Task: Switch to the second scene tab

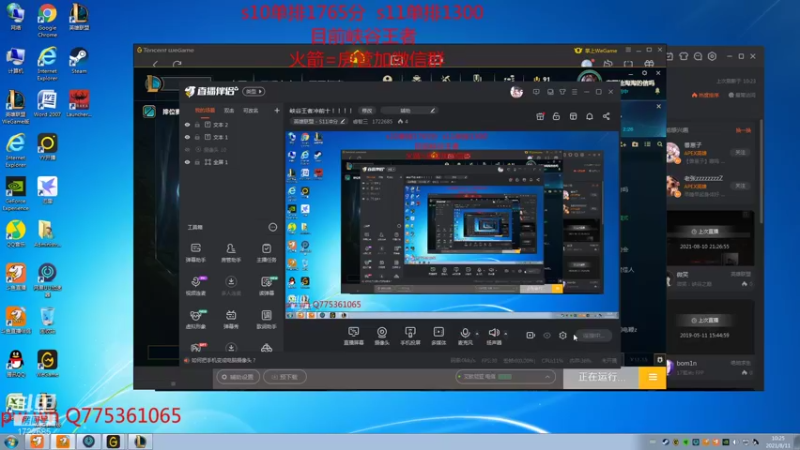Action: click(229, 110)
